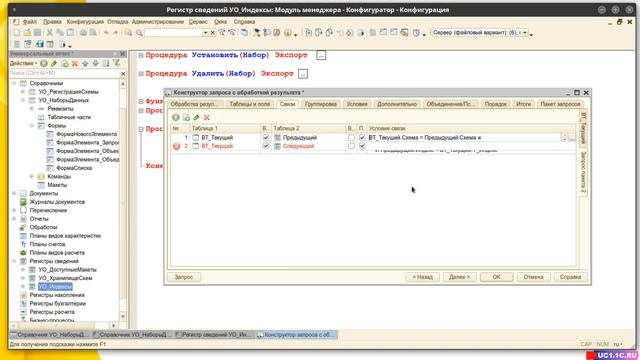
Task: Collapse procedure Установить in code editor
Action: click(x=141, y=55)
